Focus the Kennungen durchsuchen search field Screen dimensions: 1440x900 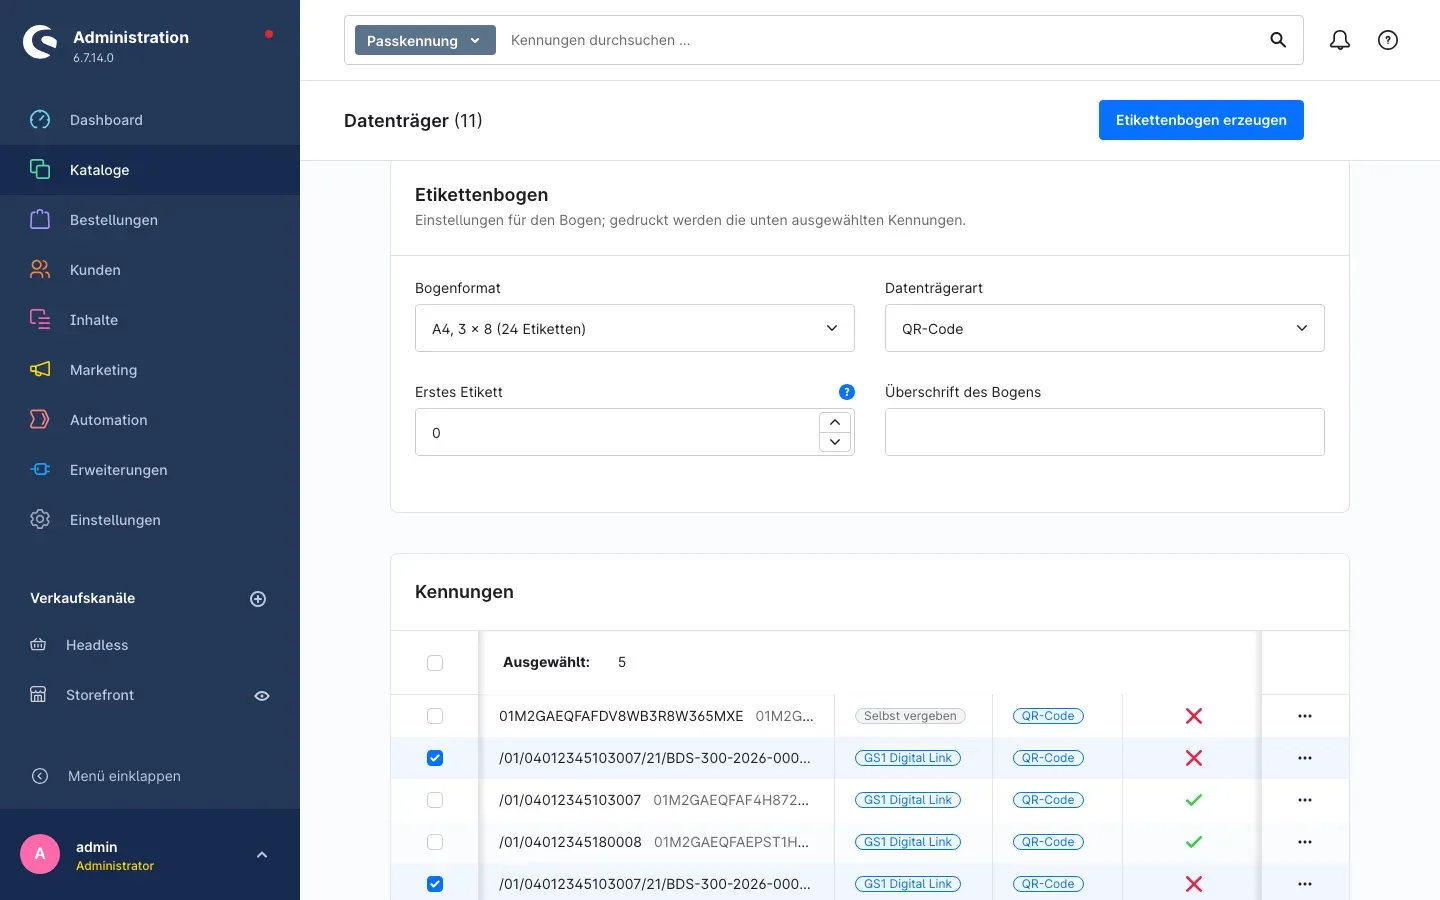[880, 40]
